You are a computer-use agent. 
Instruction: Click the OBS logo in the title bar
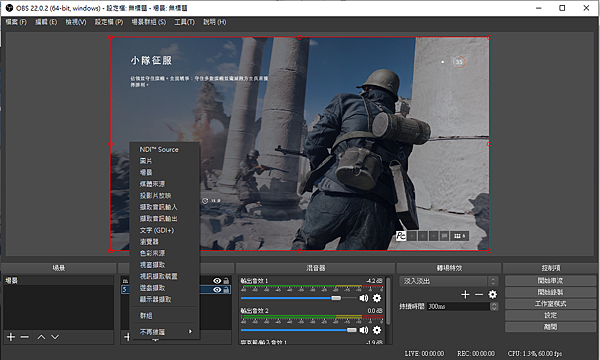[9, 8]
